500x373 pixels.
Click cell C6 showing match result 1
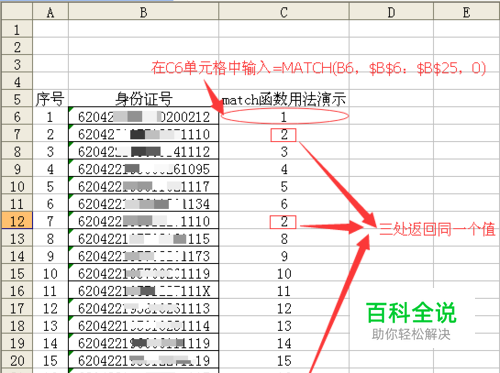click(284, 117)
